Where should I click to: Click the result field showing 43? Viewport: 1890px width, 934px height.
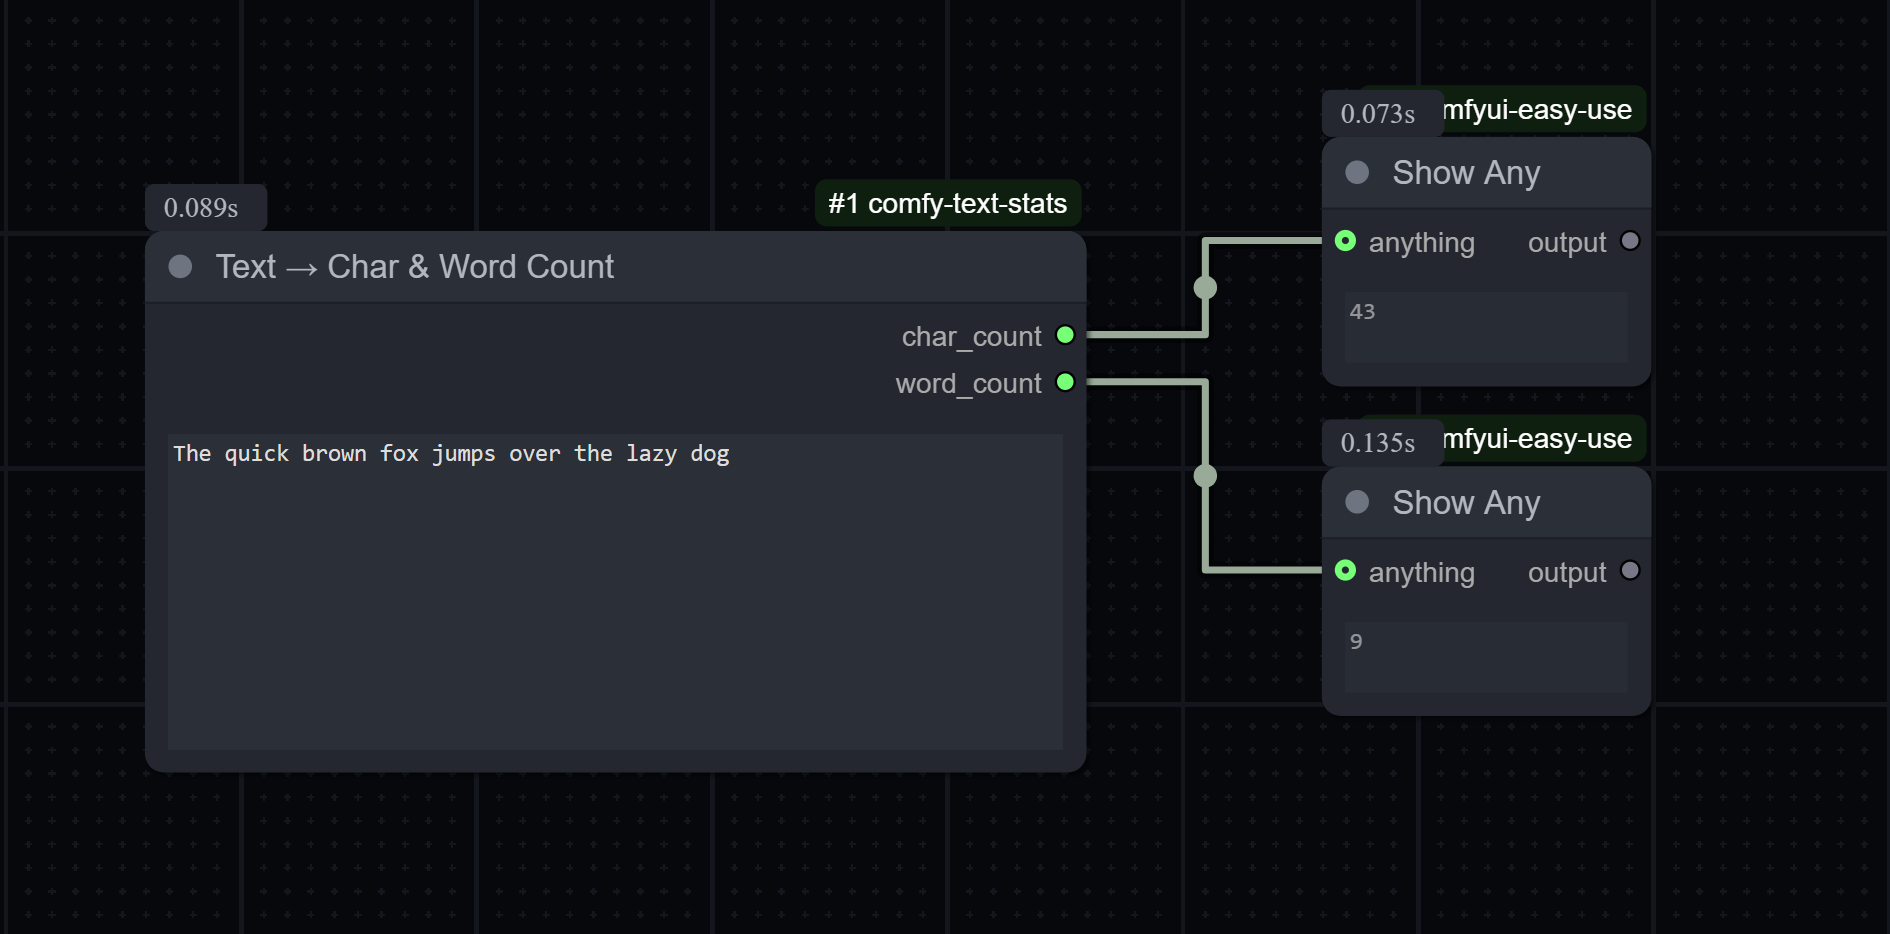click(x=1486, y=327)
